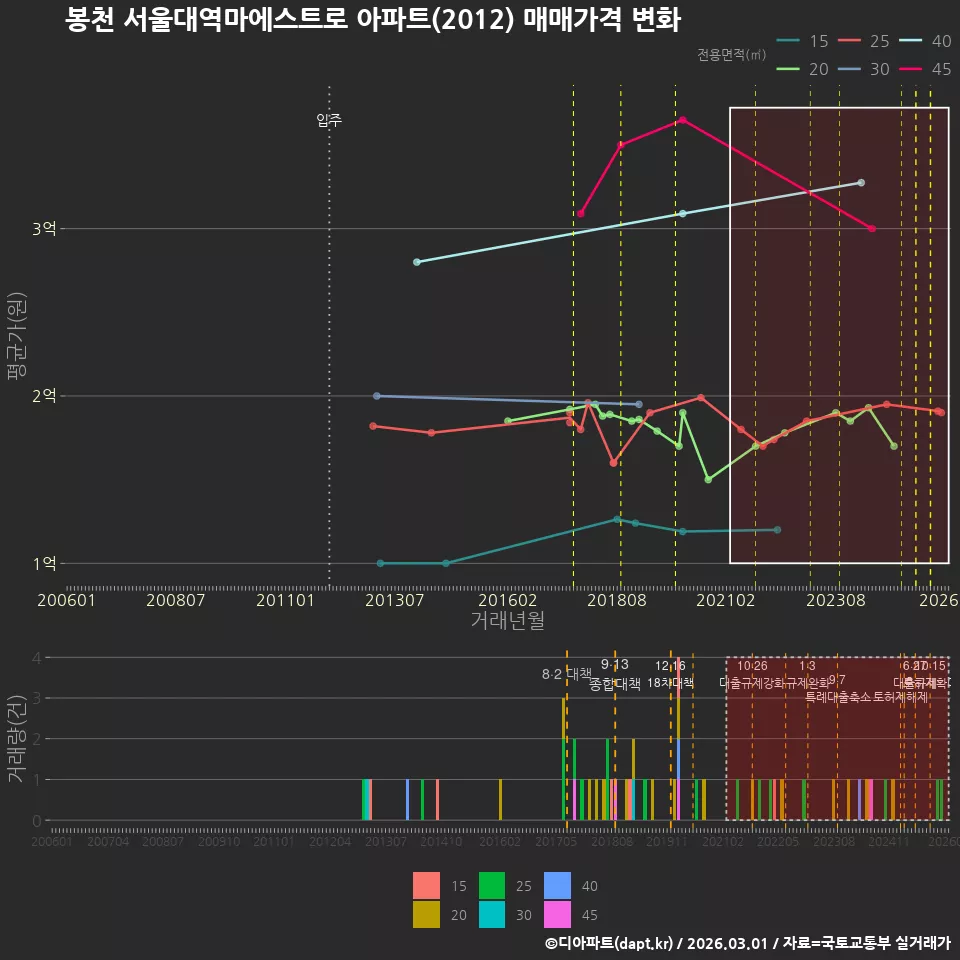Select the light cyan 40 line entry in top legend
The image size is (960, 960).
tap(924, 41)
